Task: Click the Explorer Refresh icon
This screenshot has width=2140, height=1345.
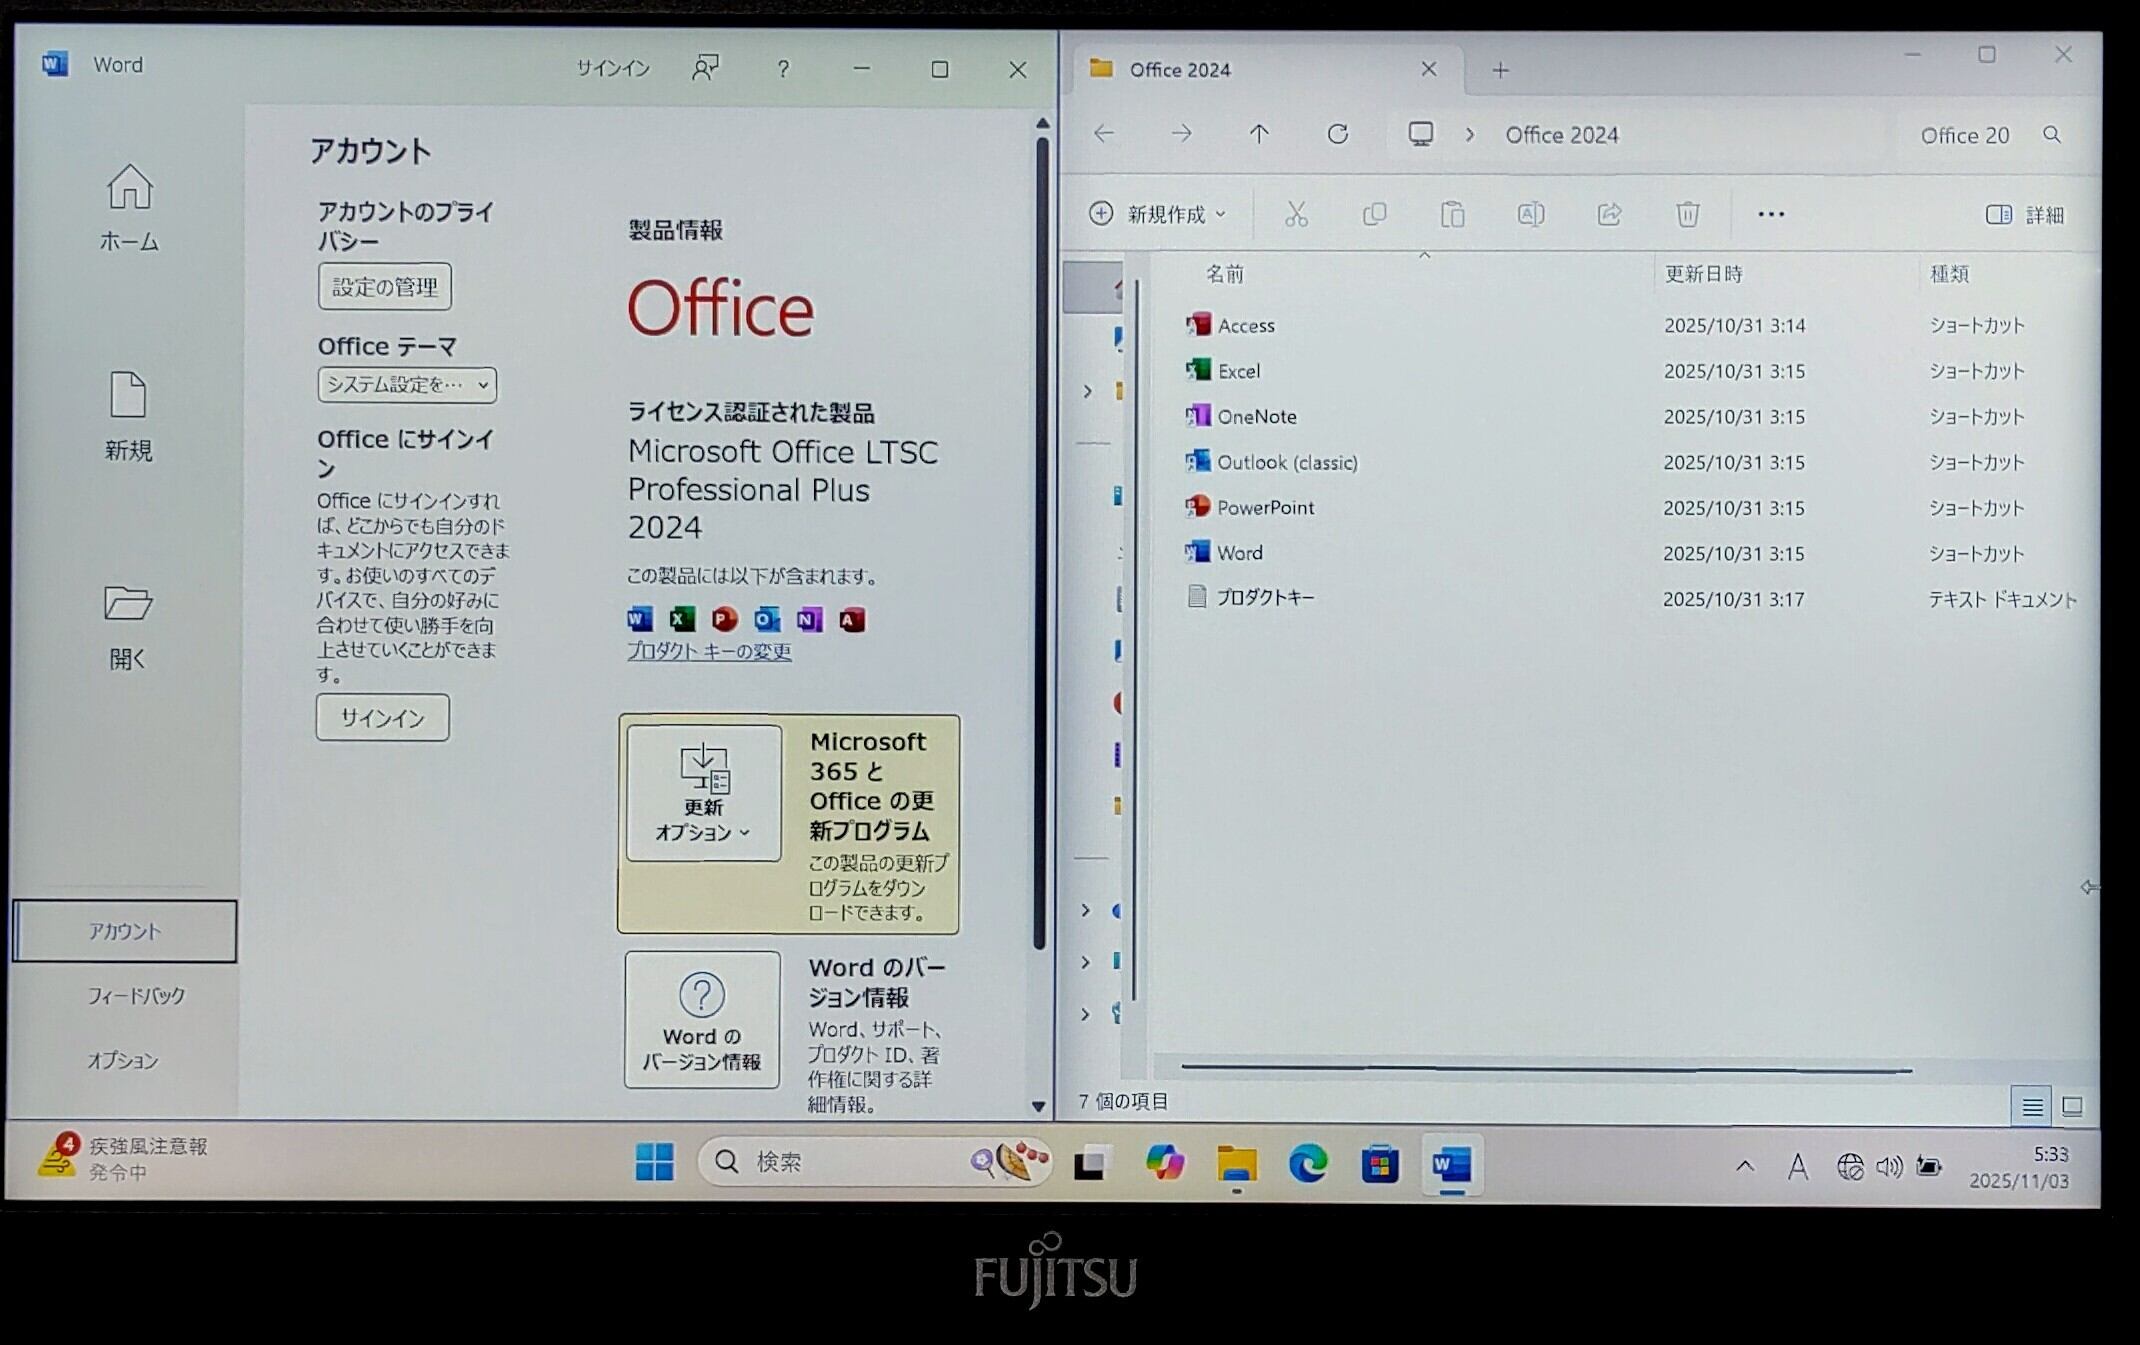Action: [1337, 134]
